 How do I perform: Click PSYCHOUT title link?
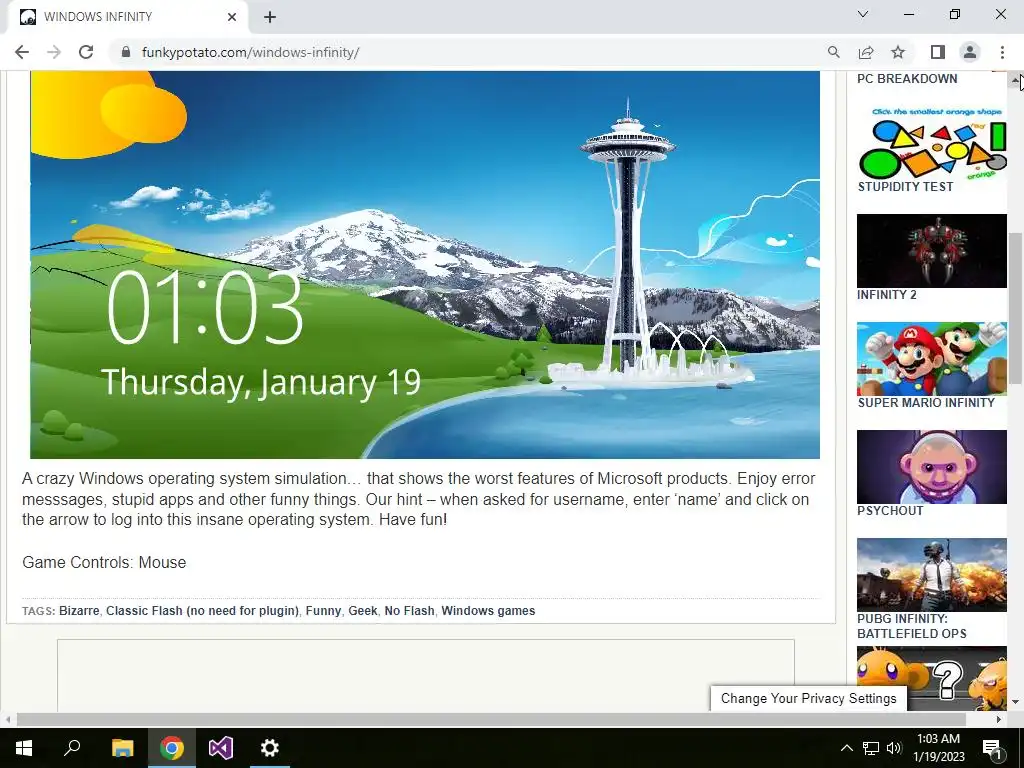coord(890,511)
